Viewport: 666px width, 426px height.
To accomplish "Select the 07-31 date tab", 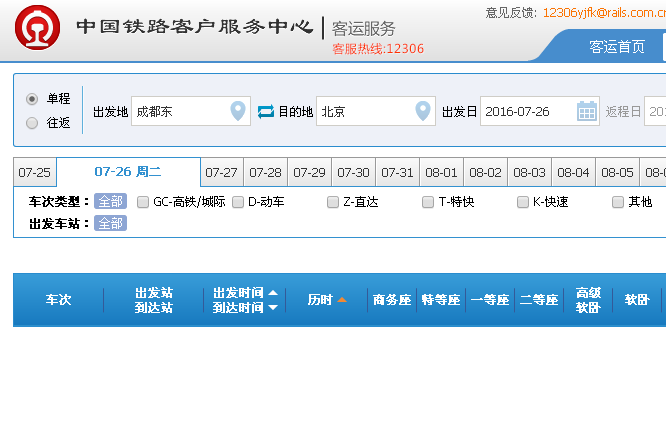I will point(398,172).
